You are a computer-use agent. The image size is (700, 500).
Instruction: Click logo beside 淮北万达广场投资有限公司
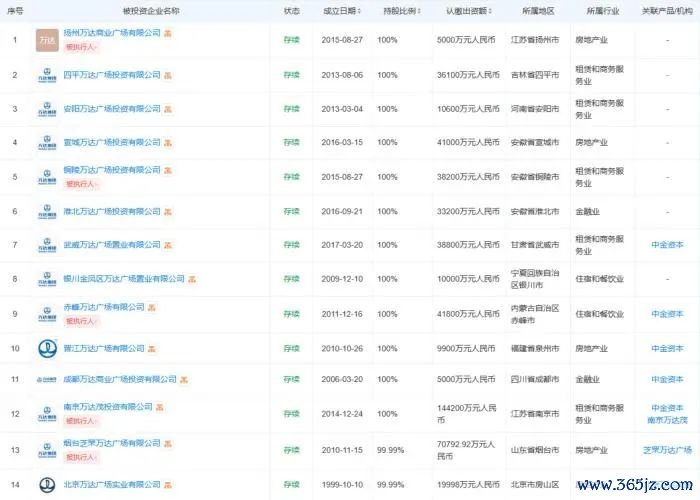(47, 211)
